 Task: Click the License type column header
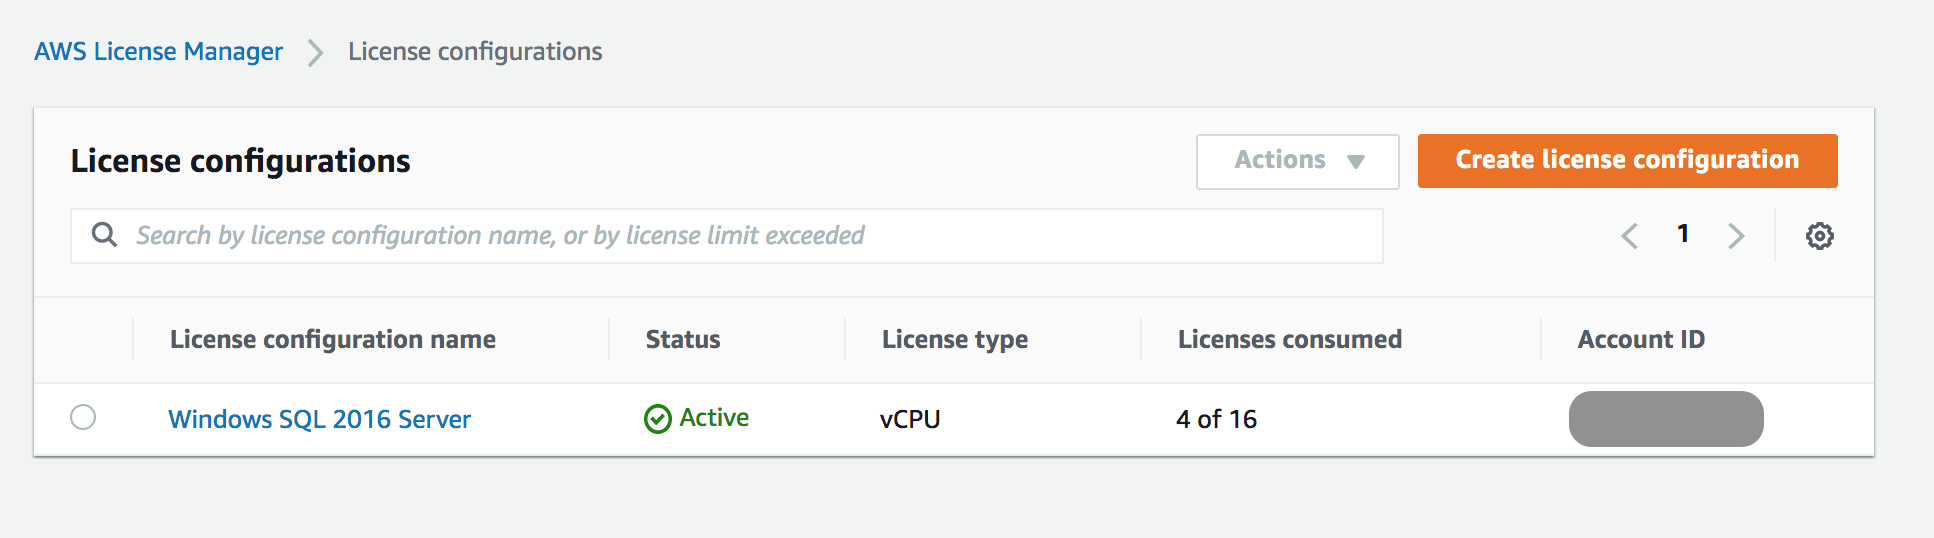(x=954, y=340)
